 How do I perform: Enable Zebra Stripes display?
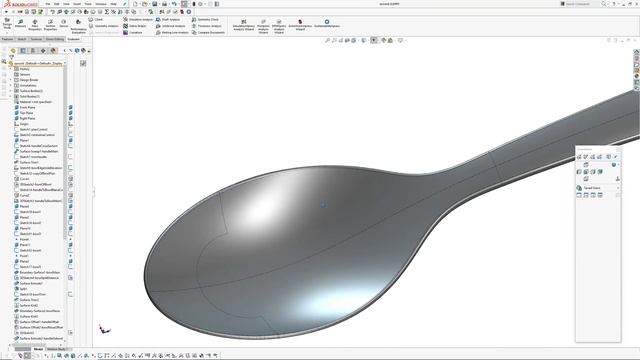pyautogui.click(x=135, y=26)
